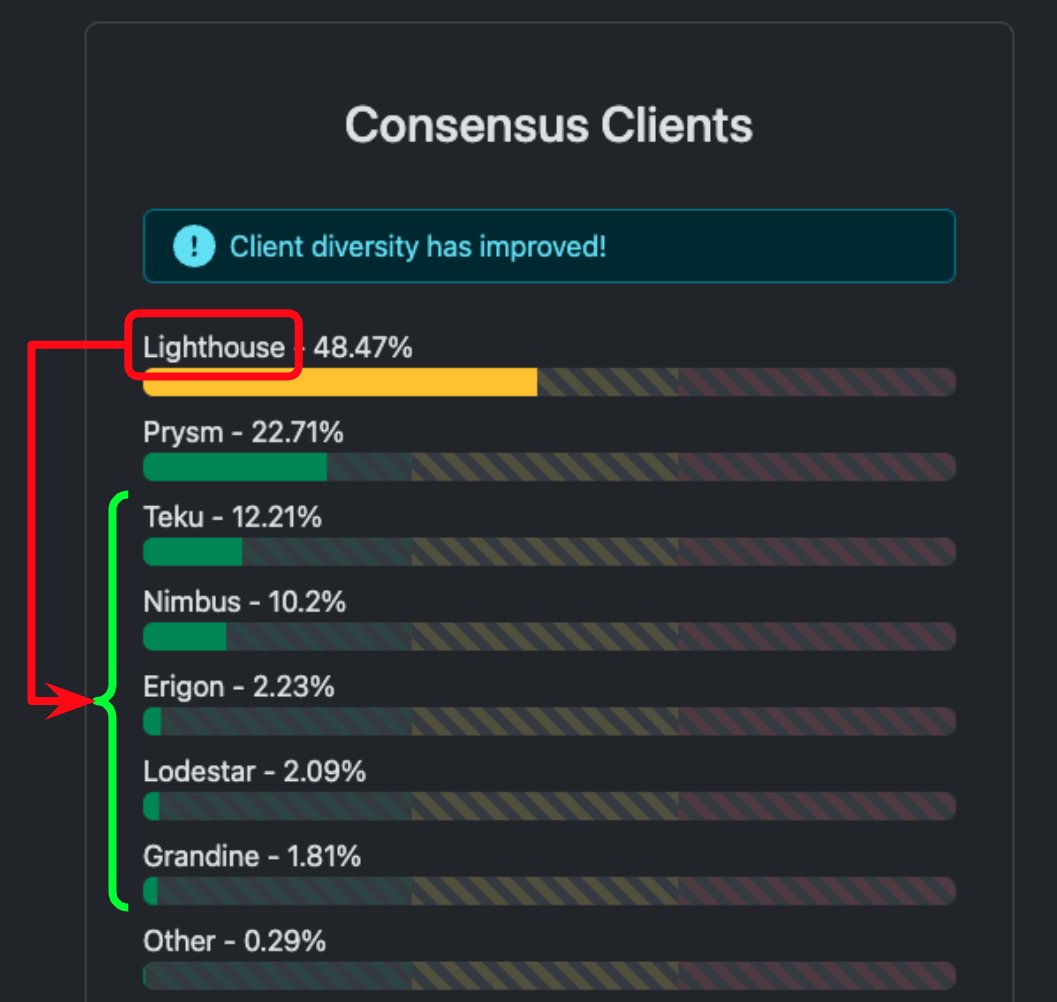1057x1002 pixels.
Task: Select the Nimbus - 10.2% label
Action: (x=244, y=602)
